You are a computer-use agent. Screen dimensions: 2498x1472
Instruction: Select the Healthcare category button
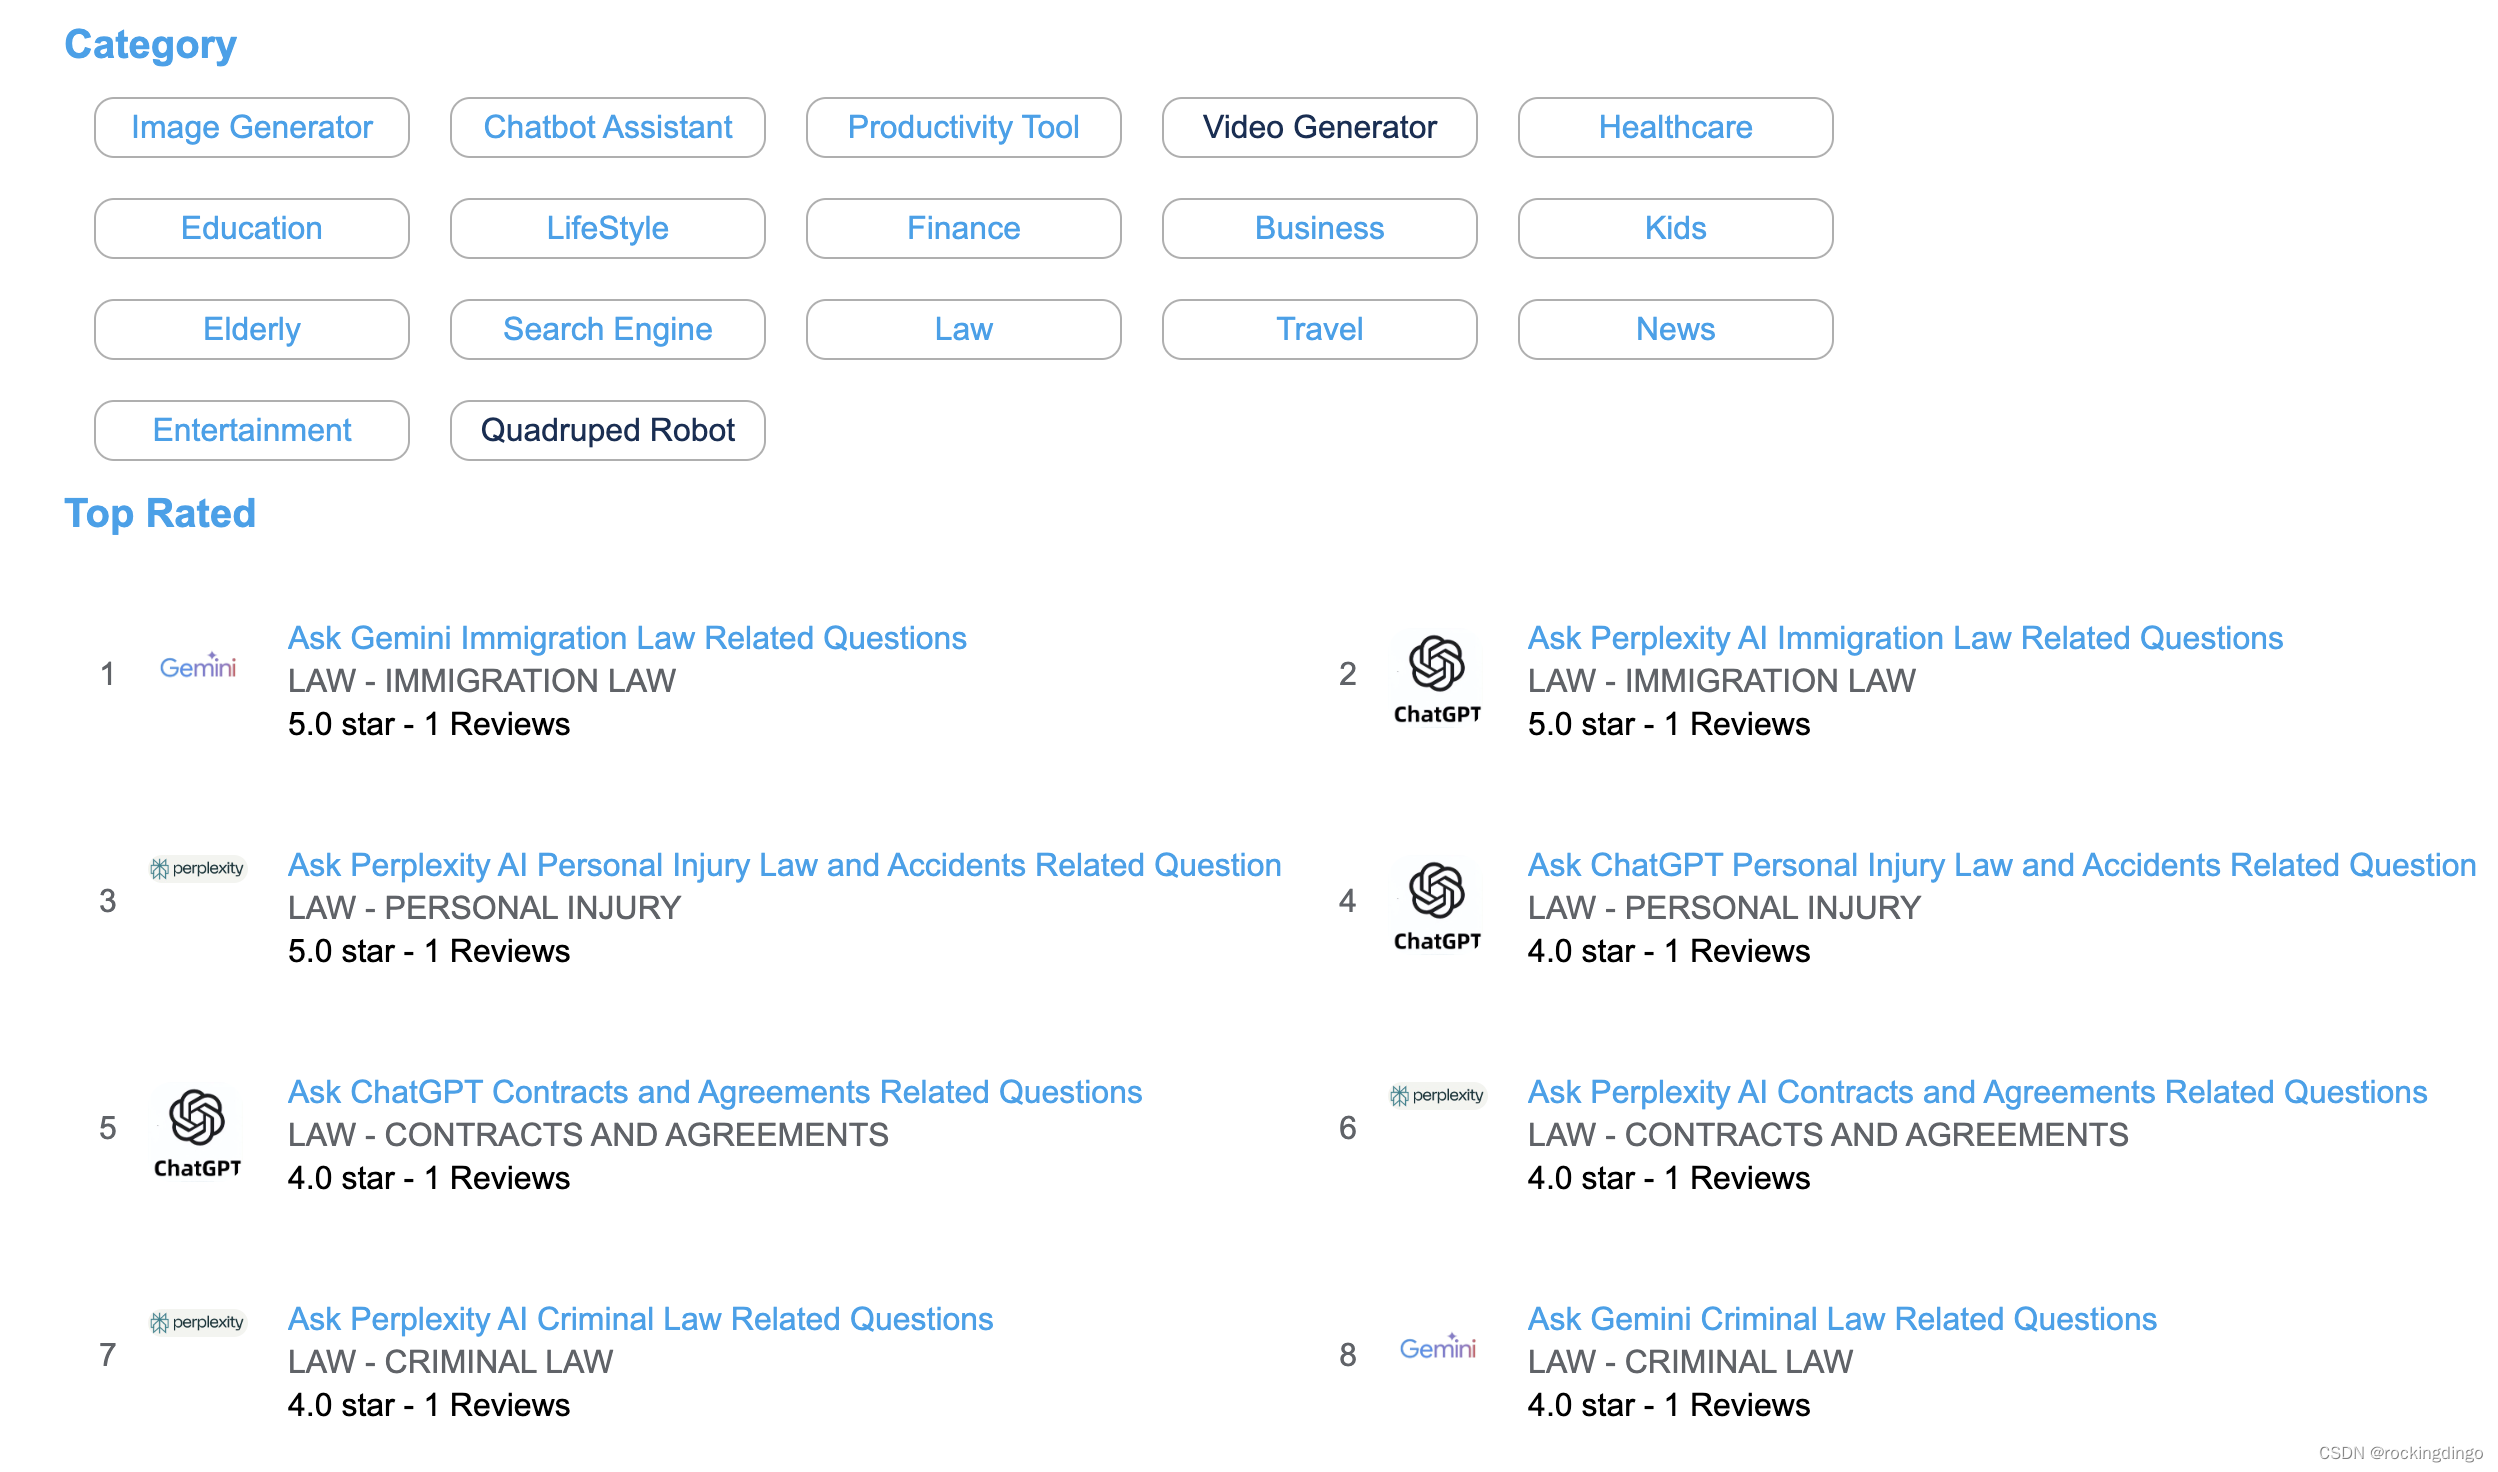point(1675,127)
